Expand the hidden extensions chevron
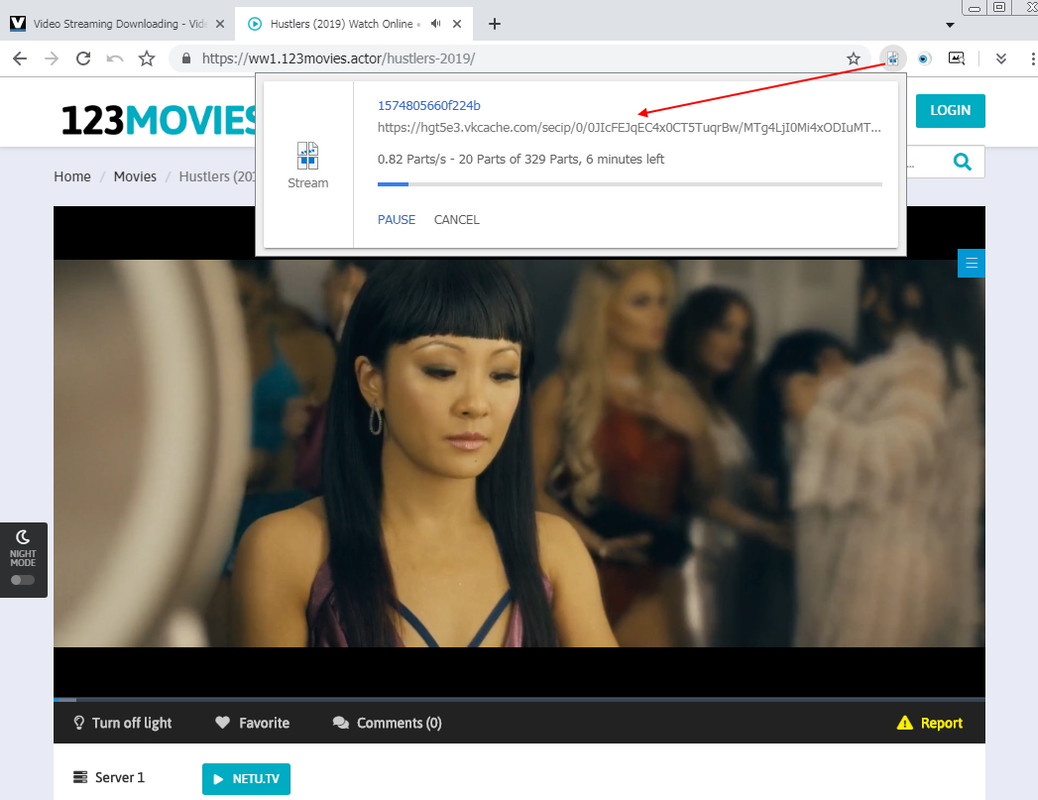The image size is (1038, 800). 1001,58
